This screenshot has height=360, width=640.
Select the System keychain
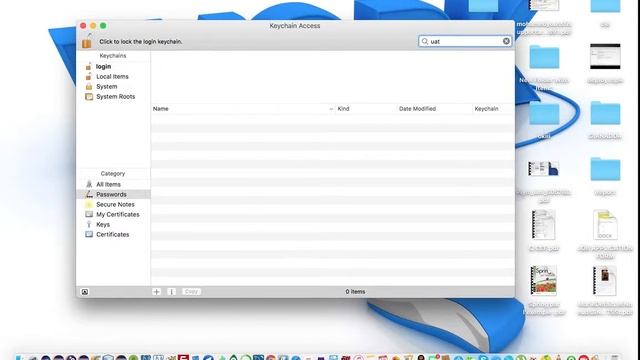pyautogui.click(x=107, y=87)
